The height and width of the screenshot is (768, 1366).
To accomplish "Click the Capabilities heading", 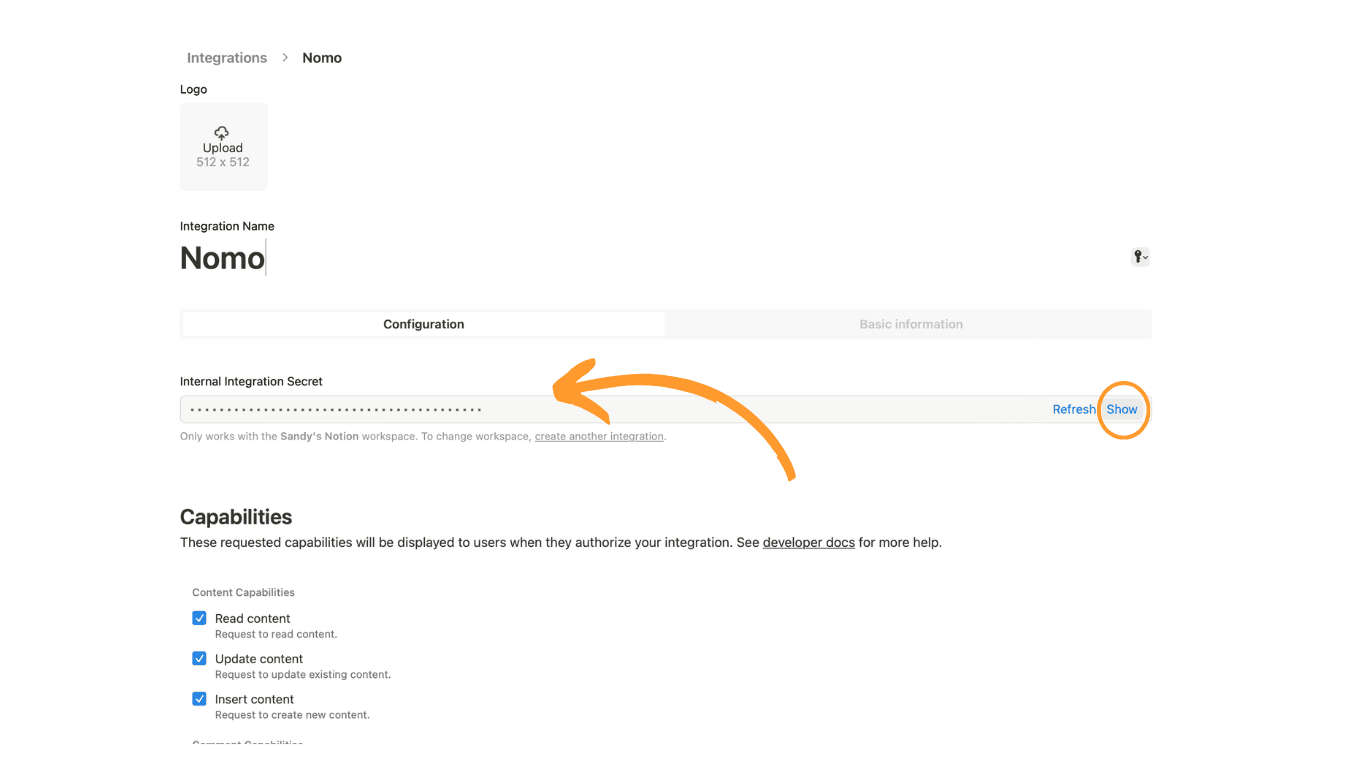I will click(x=236, y=517).
